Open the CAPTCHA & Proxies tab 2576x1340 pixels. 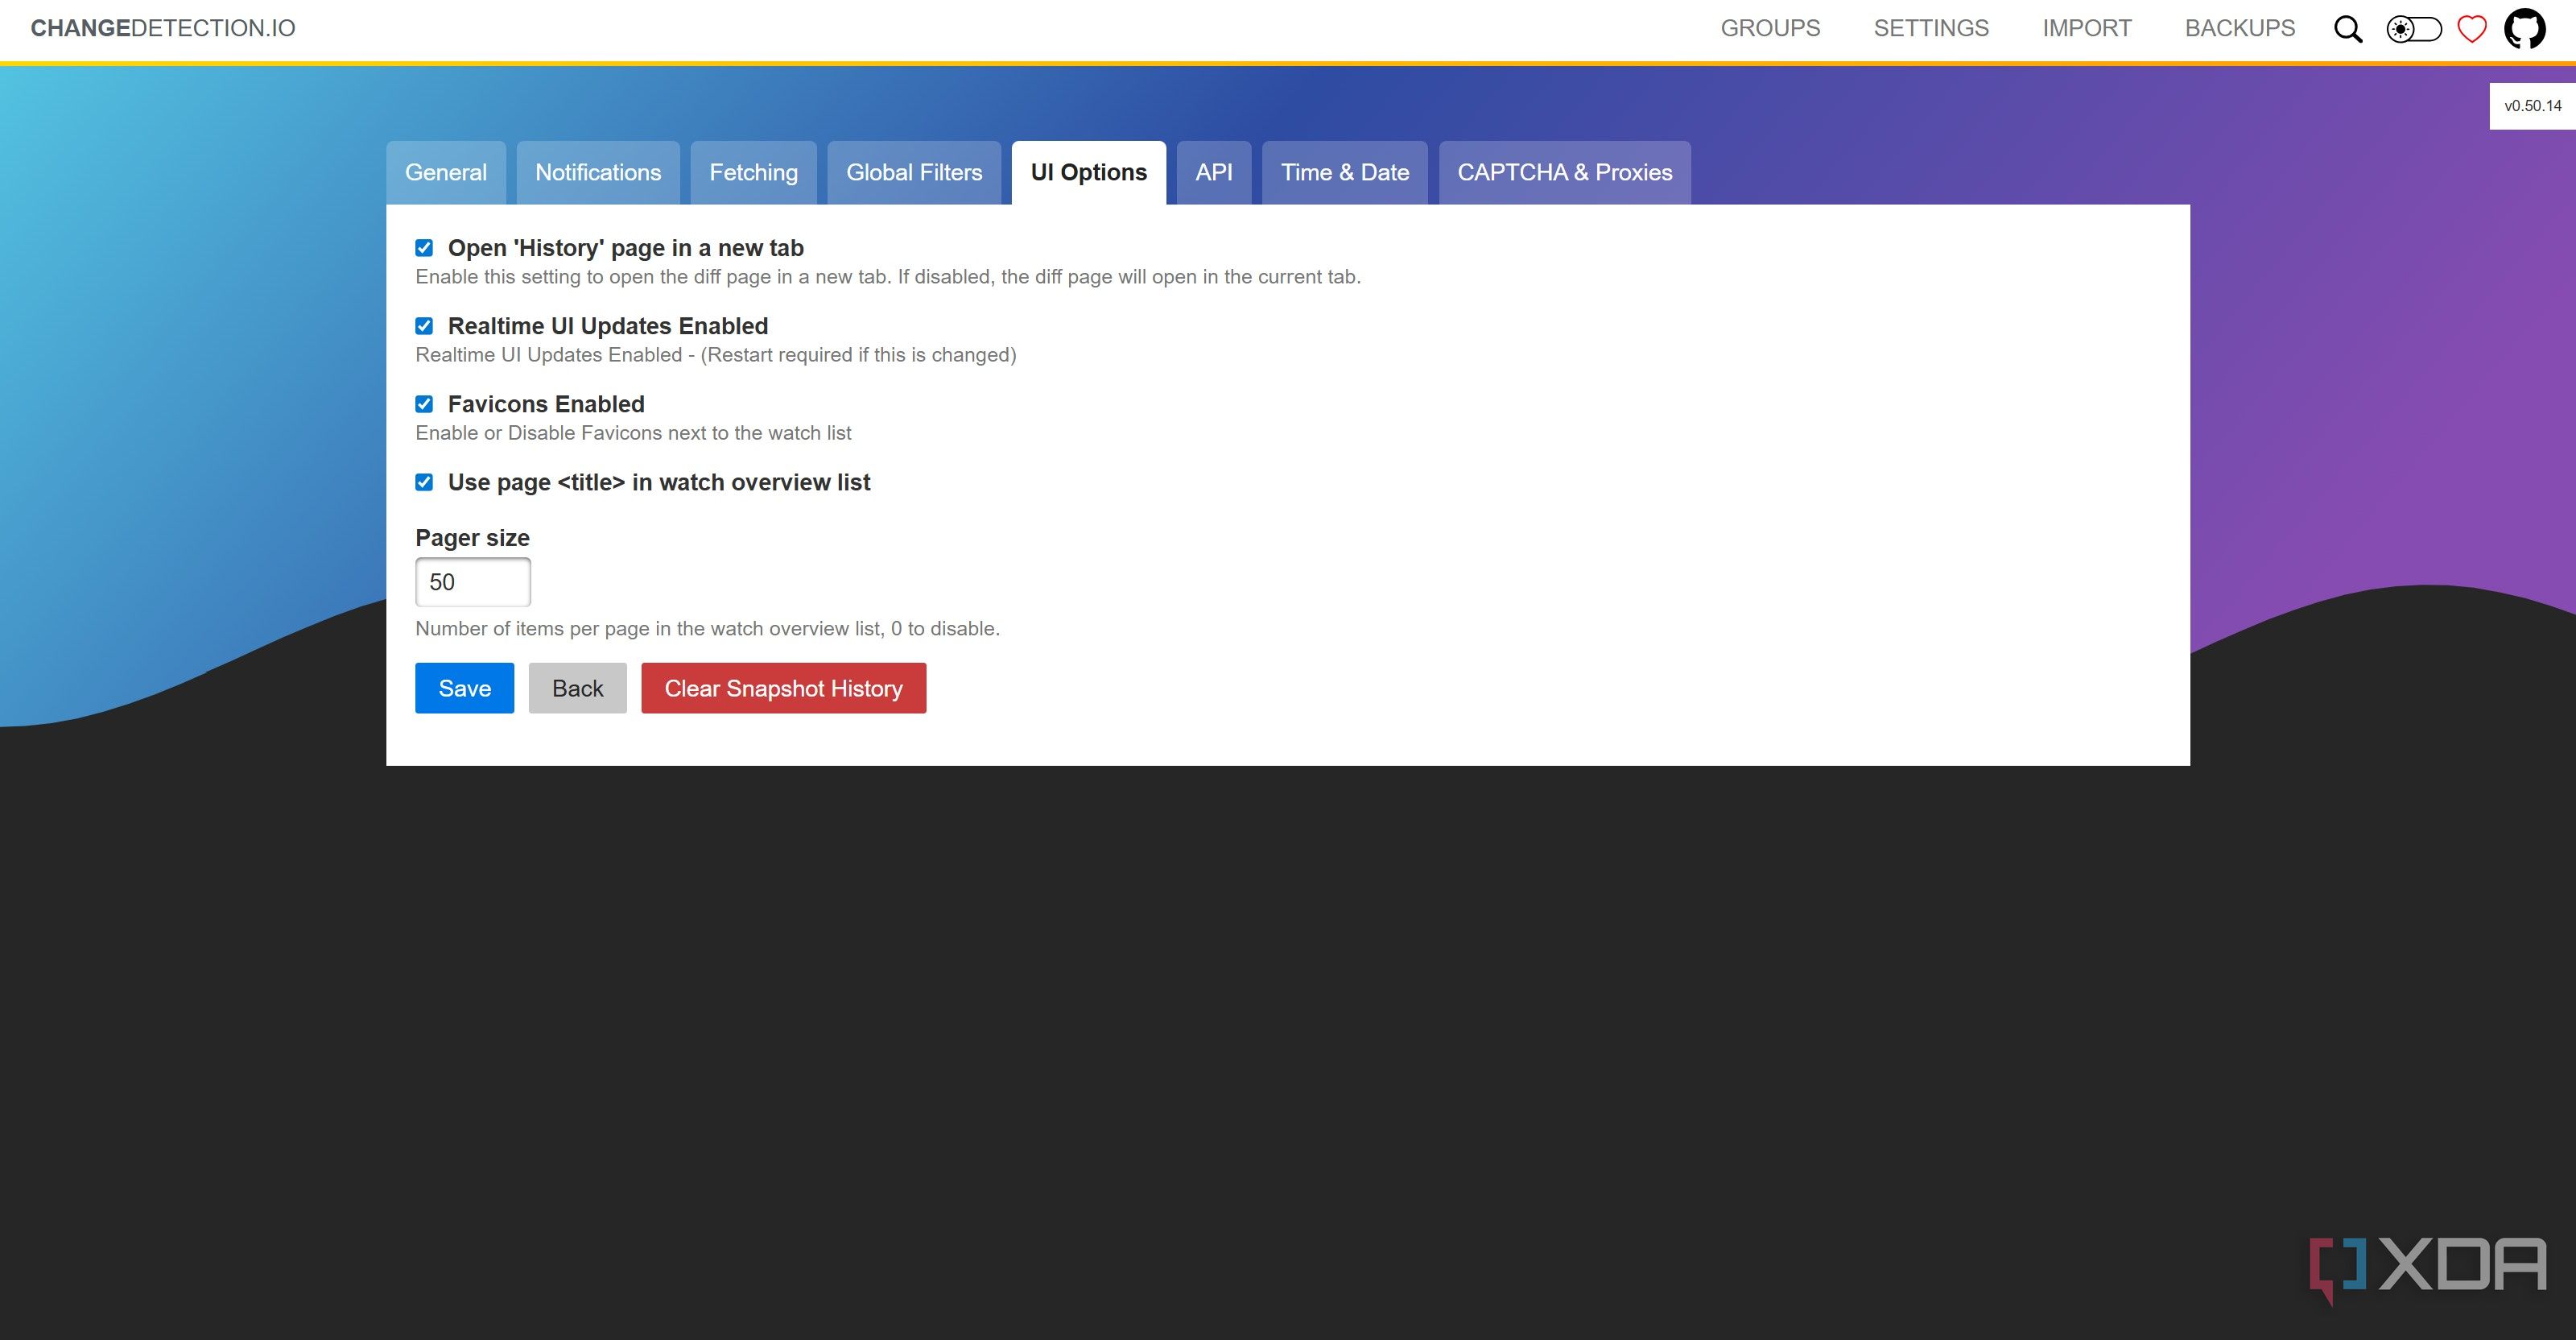[1565, 173]
